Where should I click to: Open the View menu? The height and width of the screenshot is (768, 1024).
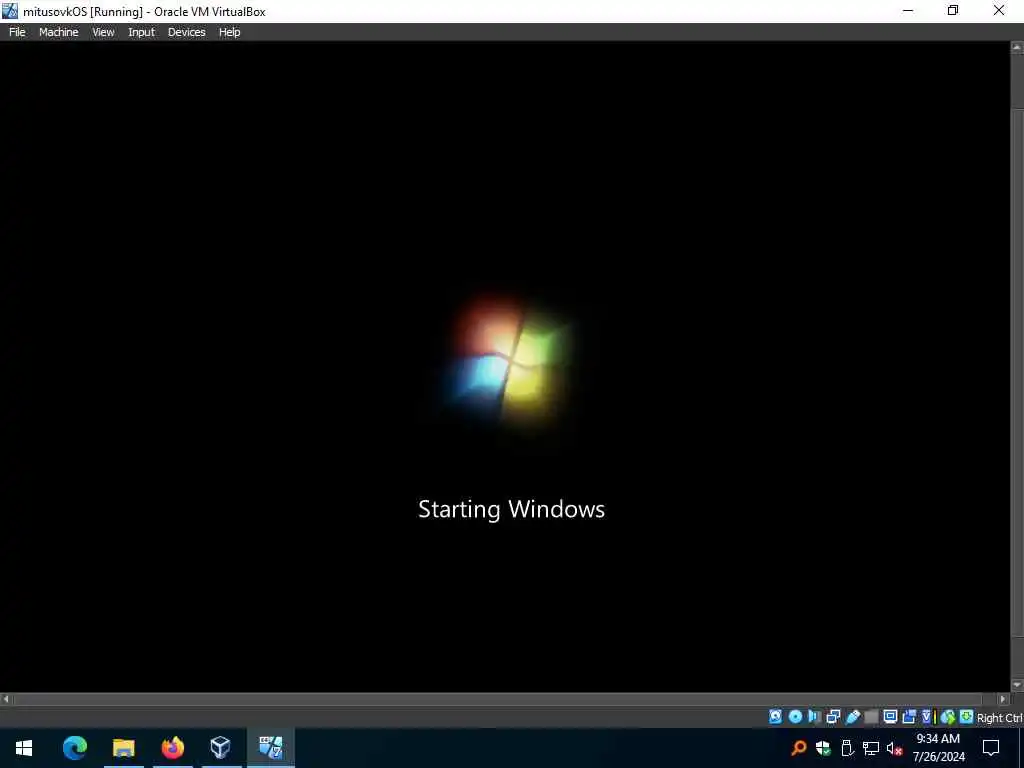point(103,32)
